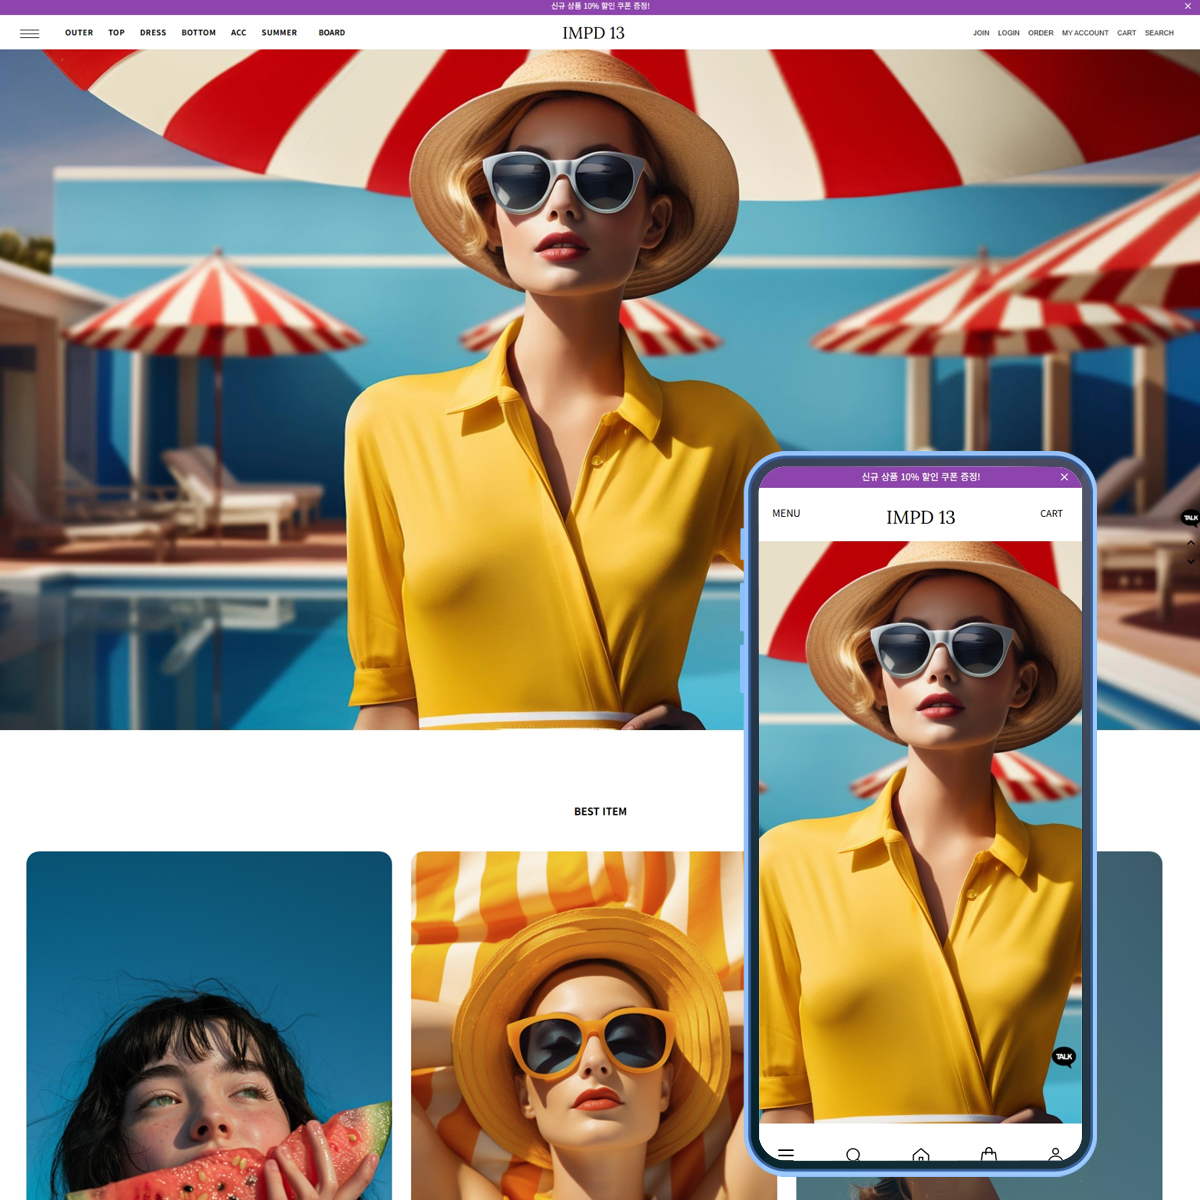Viewport: 1200px width, 1200px height.
Task: Tap the Talk bubble in the phone preview
Action: [x=1064, y=1057]
